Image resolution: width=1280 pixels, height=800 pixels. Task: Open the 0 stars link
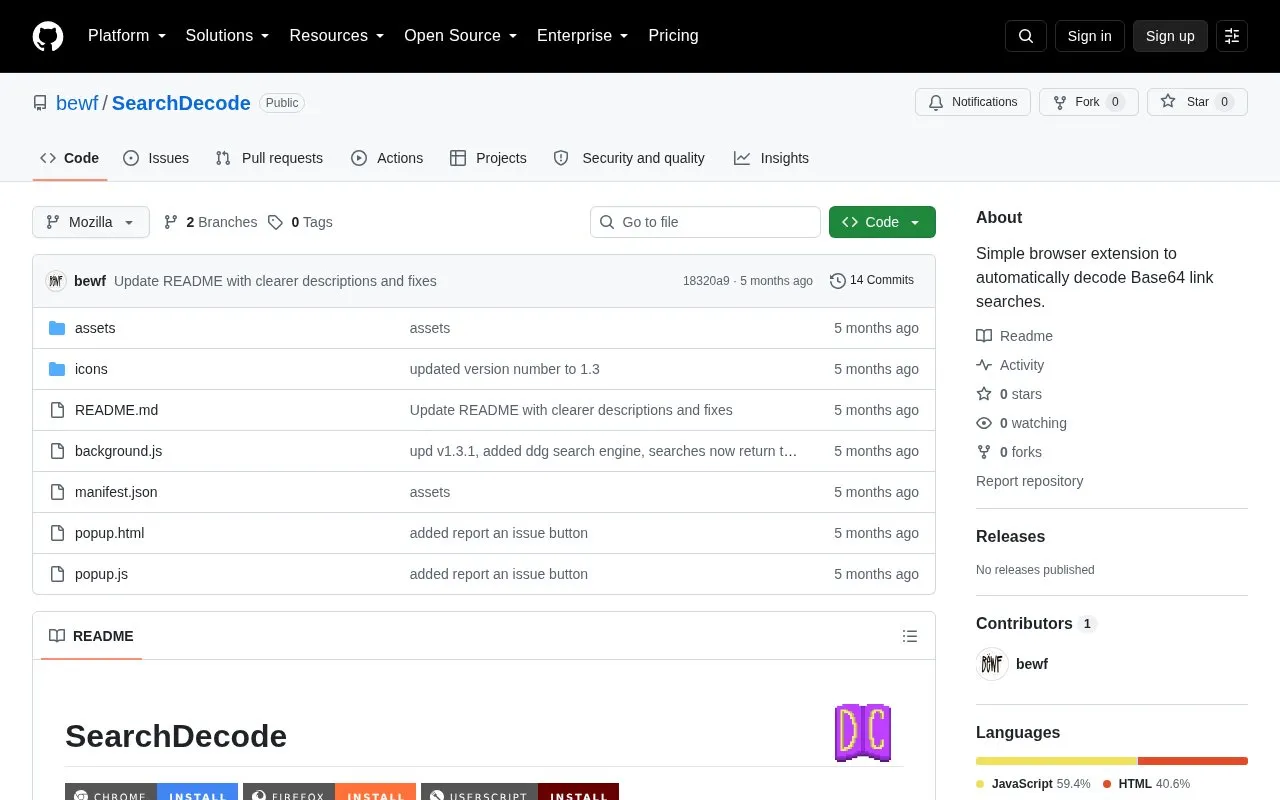[1009, 394]
